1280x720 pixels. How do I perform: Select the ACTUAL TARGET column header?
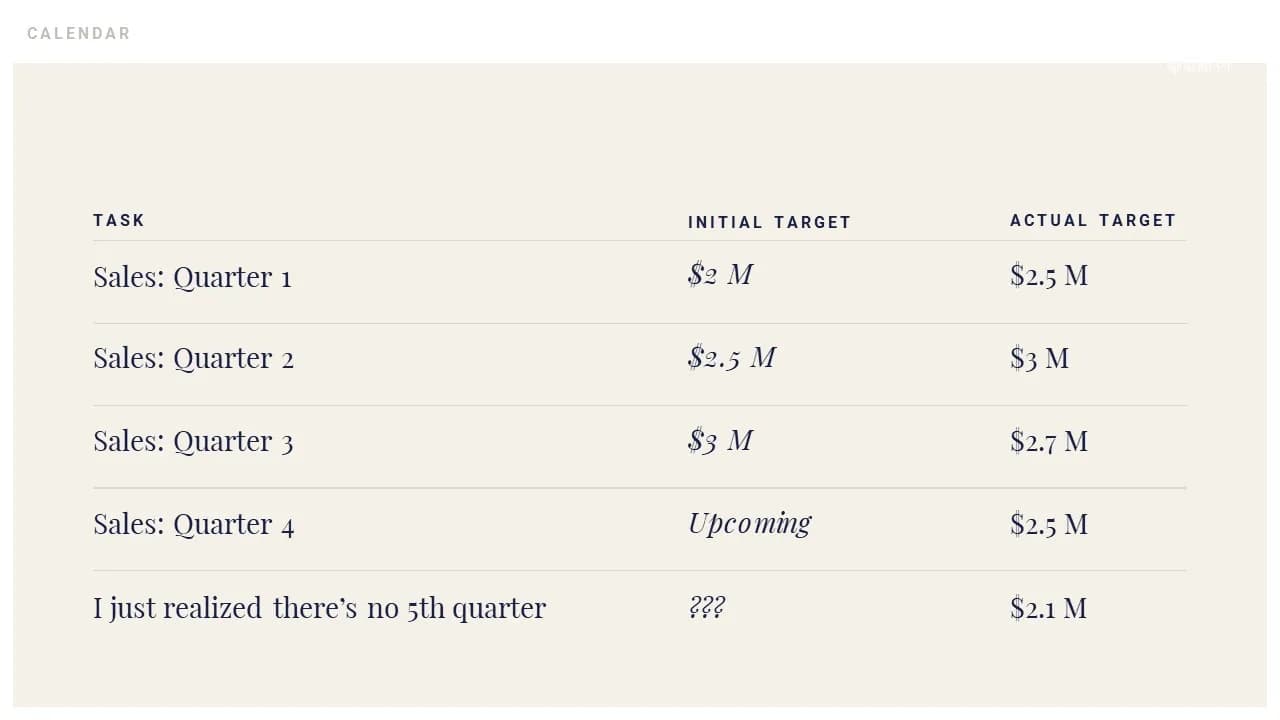(x=1093, y=220)
